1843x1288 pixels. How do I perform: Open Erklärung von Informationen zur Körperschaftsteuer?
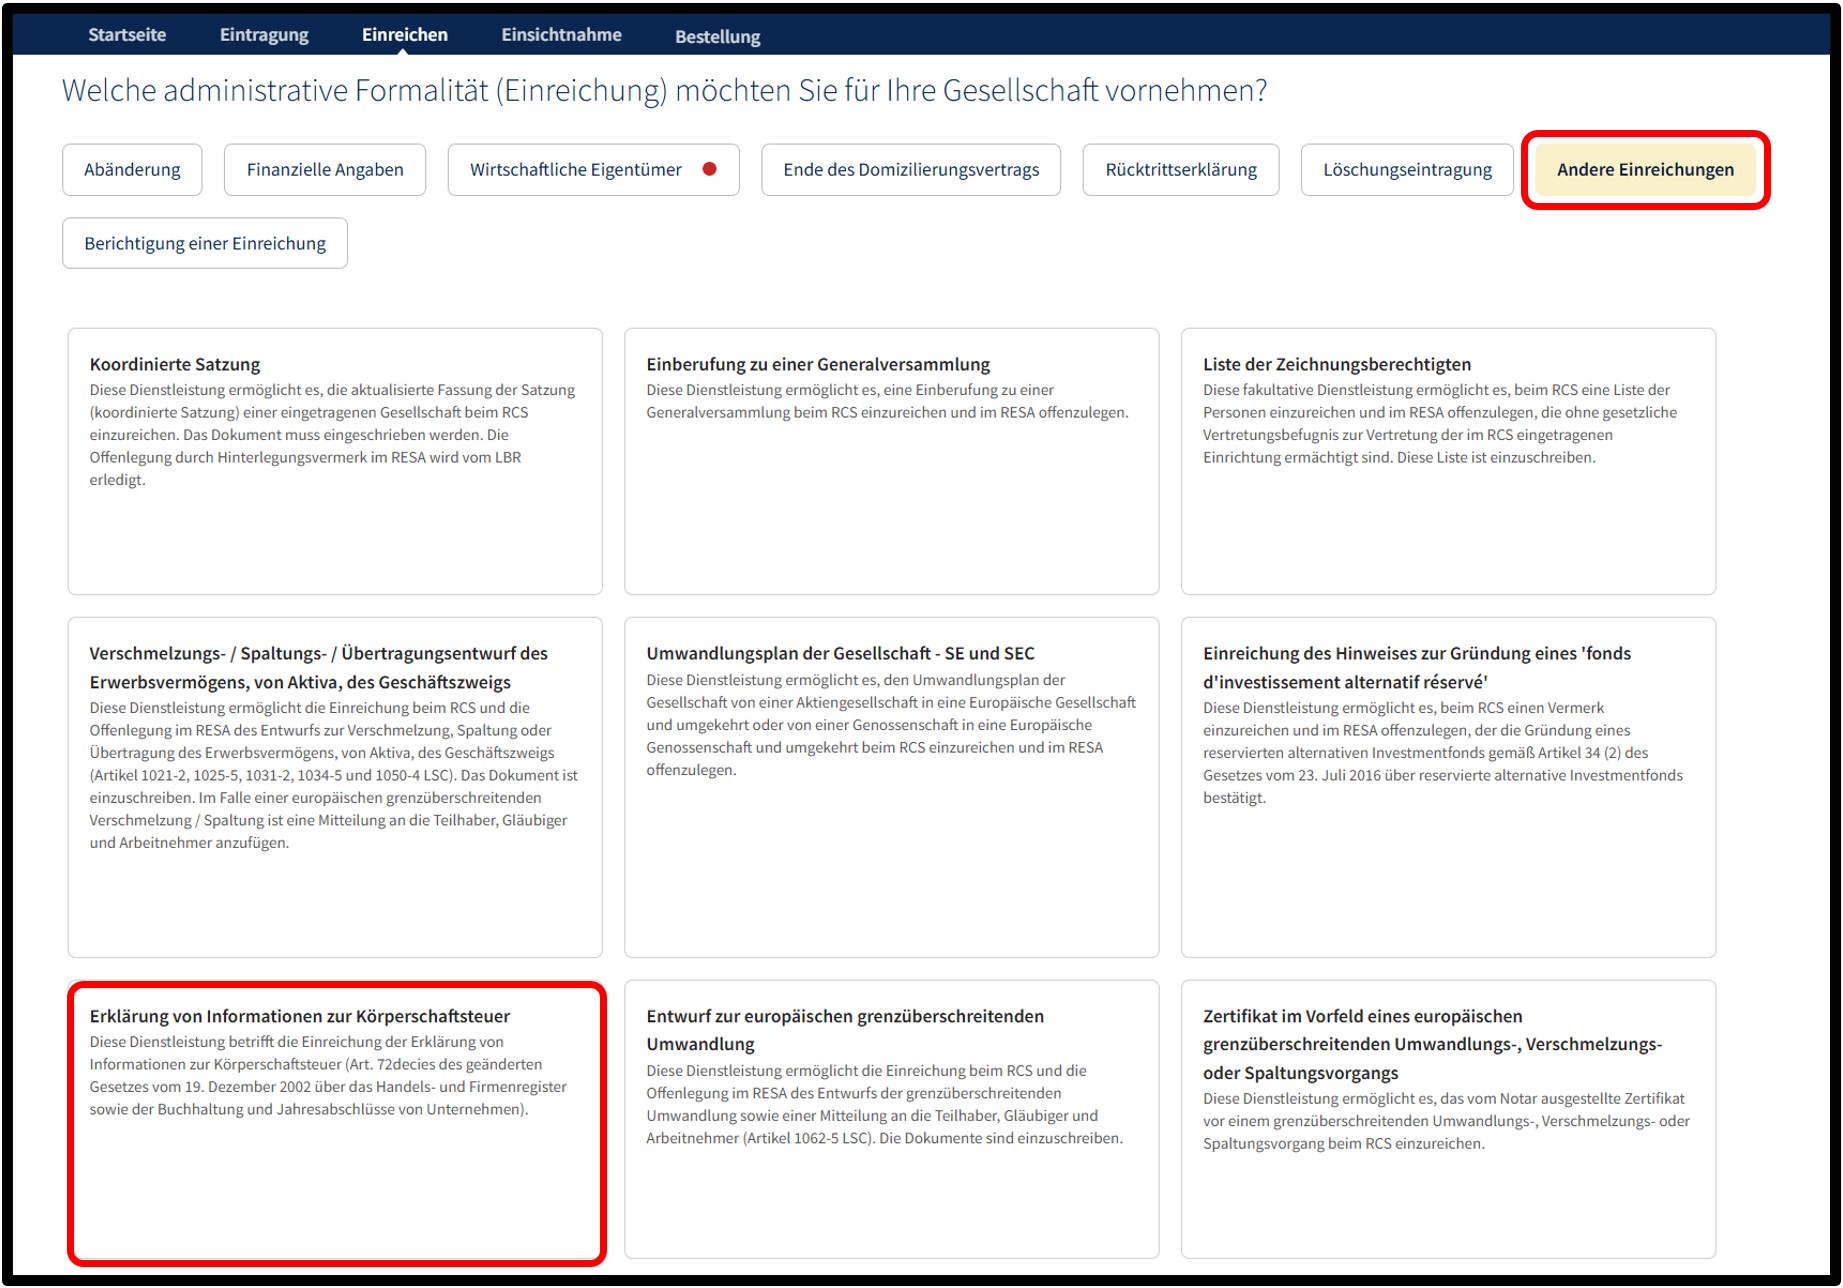[335, 1121]
